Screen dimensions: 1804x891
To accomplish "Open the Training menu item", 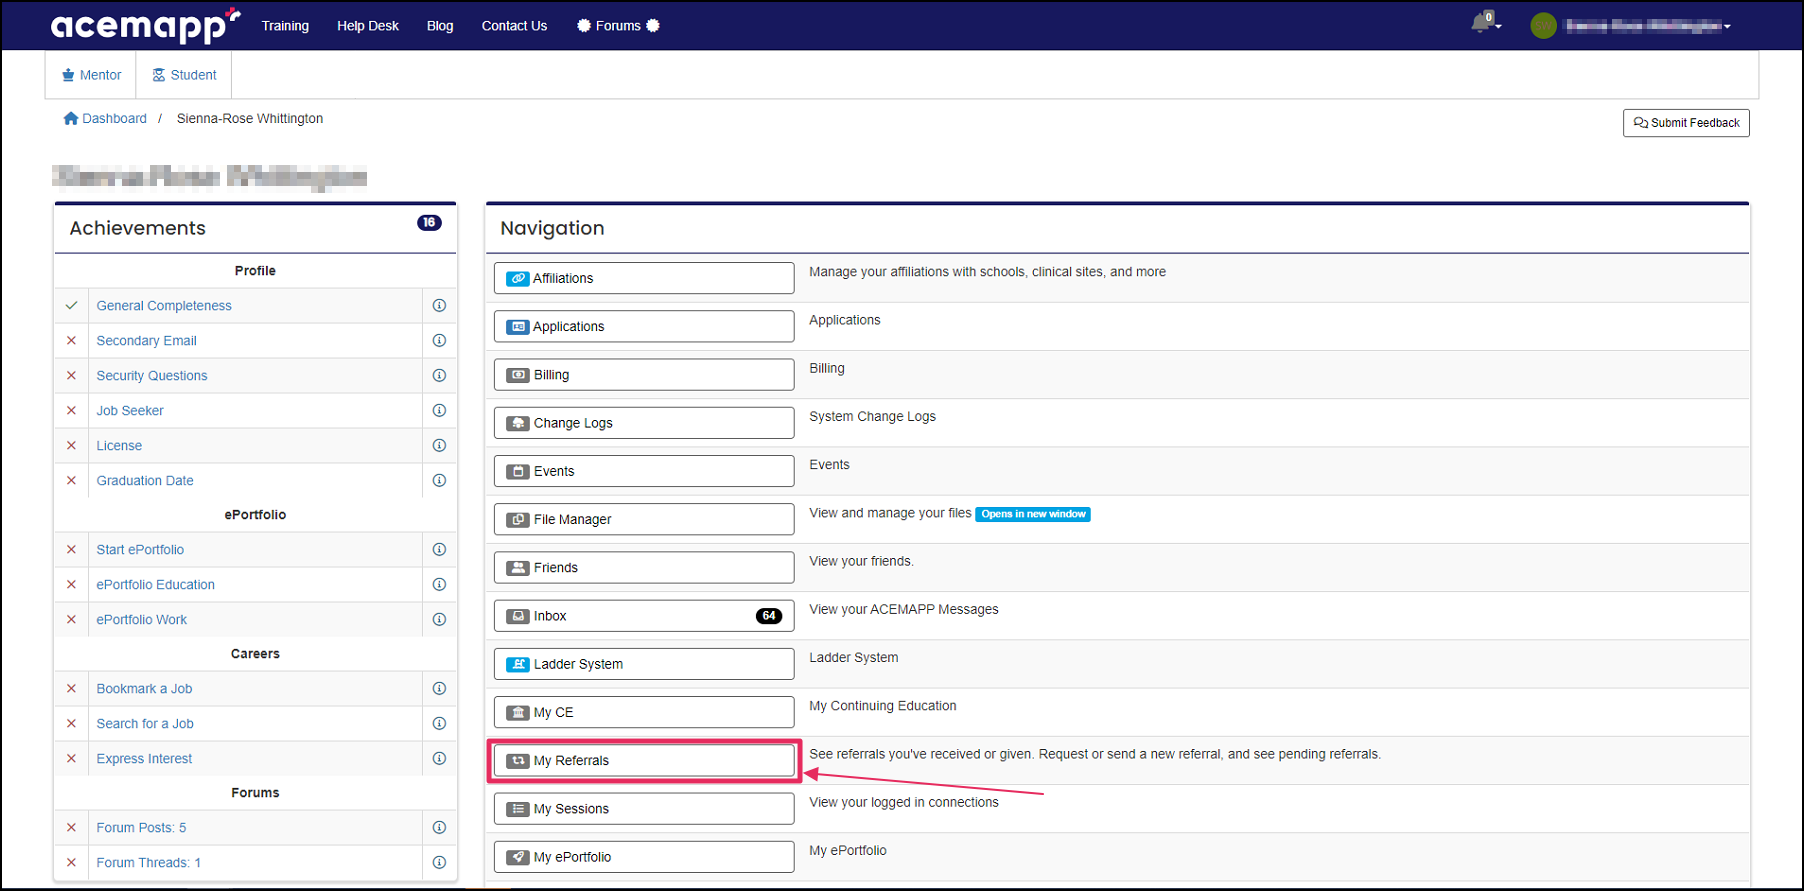I will 285,26.
